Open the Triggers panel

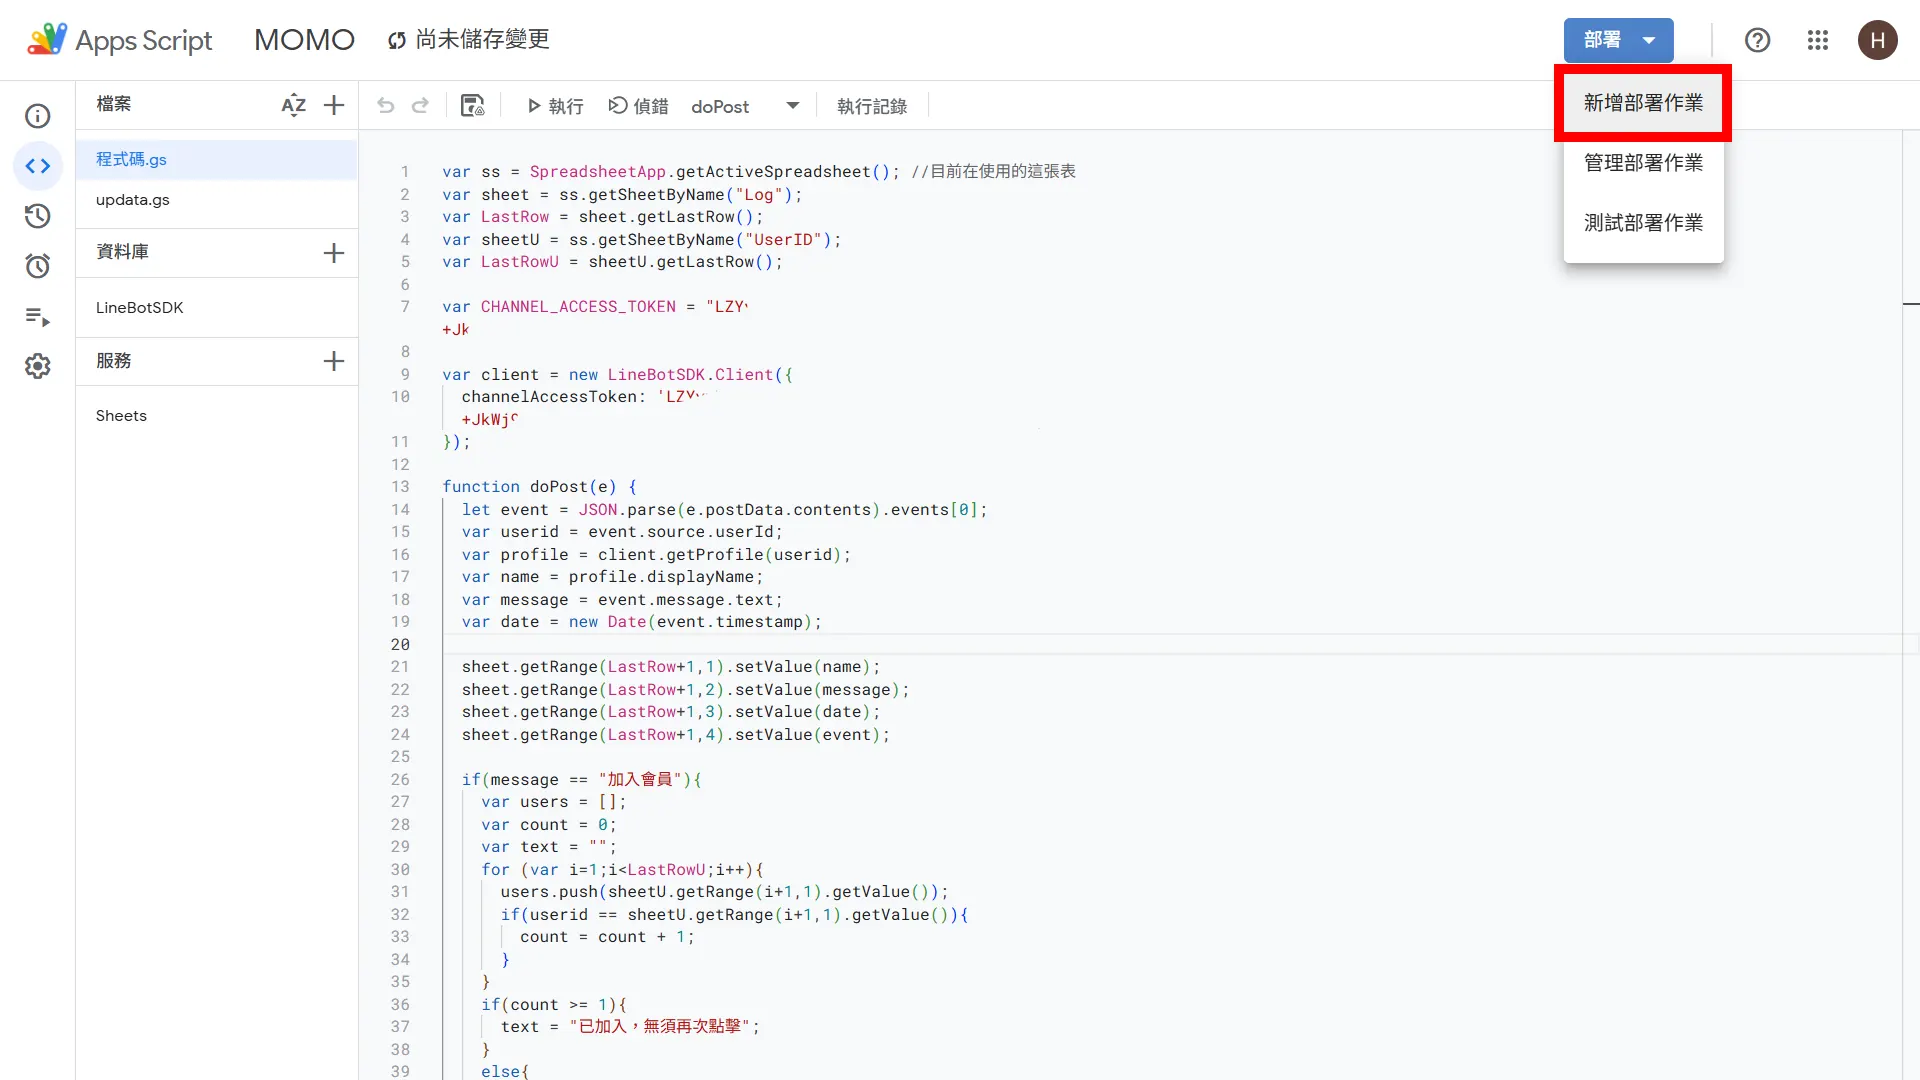click(x=37, y=266)
